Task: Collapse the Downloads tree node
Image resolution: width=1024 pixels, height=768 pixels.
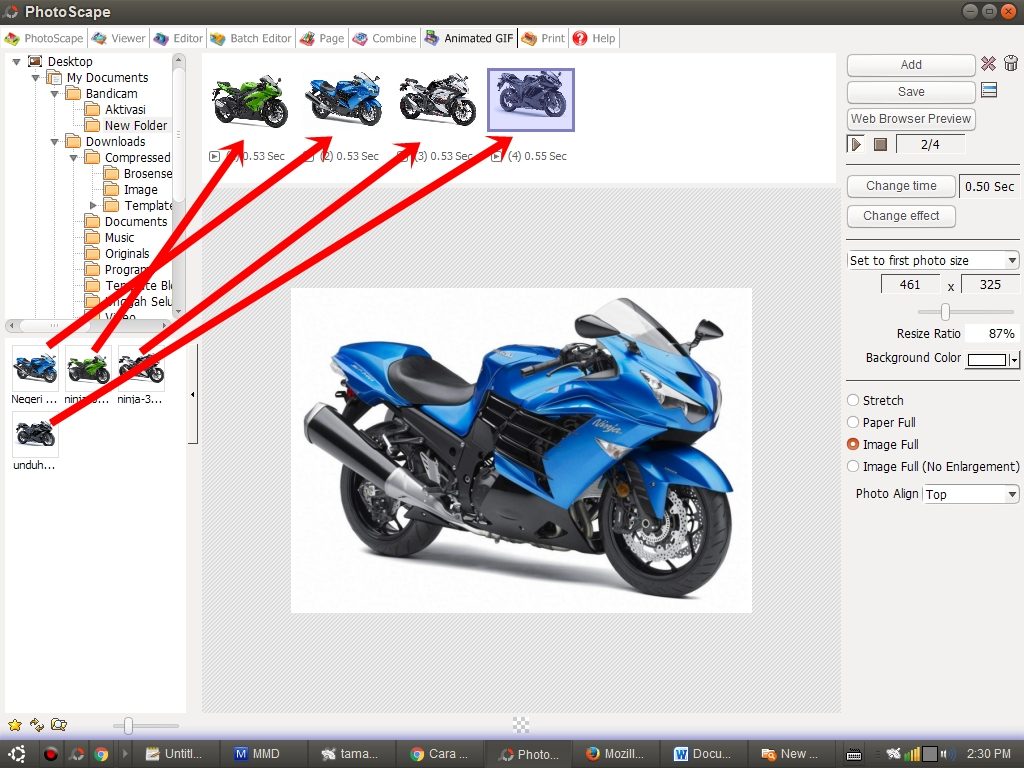Action: (x=55, y=142)
